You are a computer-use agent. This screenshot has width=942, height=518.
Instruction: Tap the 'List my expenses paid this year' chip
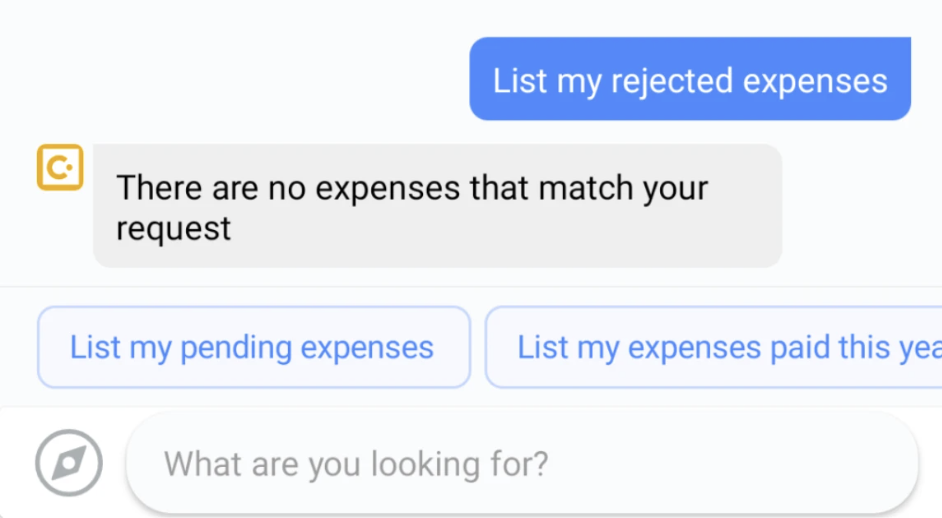[714, 347]
